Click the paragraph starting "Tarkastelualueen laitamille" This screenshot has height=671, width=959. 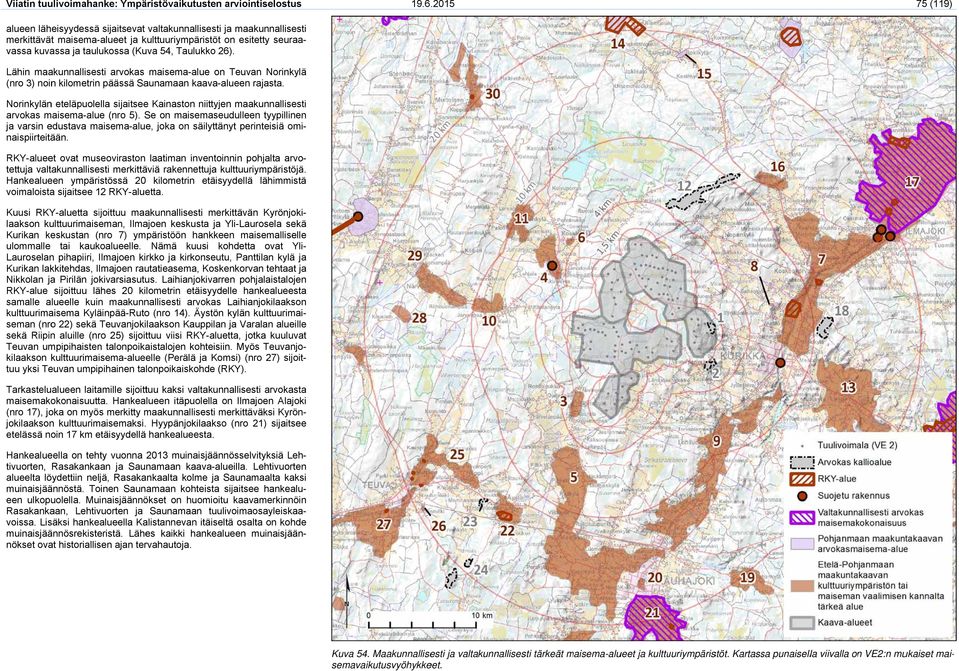click(x=156, y=412)
